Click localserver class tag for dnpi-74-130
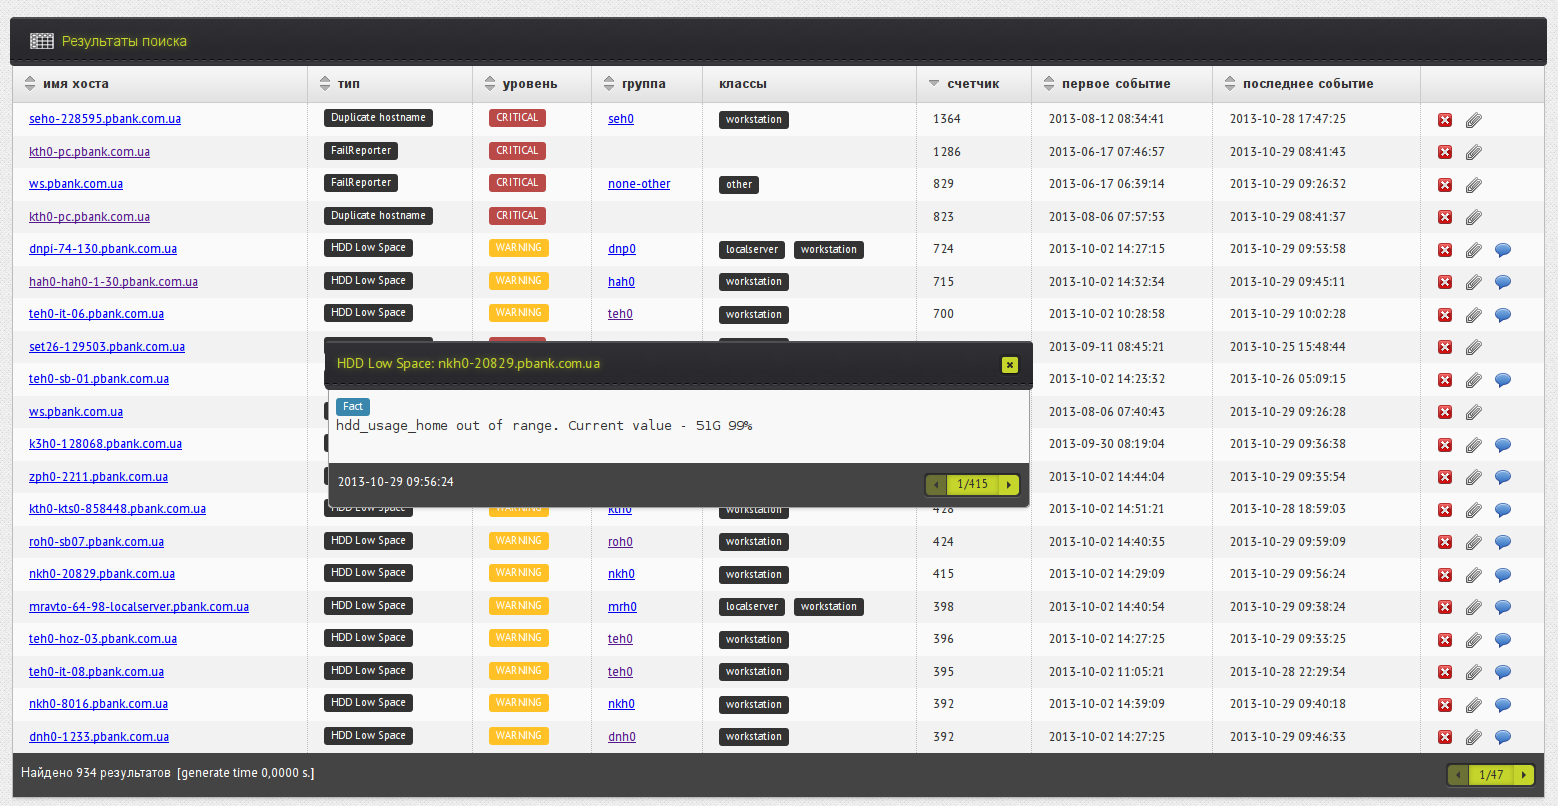Viewport: 1558px width, 806px height. [x=752, y=250]
